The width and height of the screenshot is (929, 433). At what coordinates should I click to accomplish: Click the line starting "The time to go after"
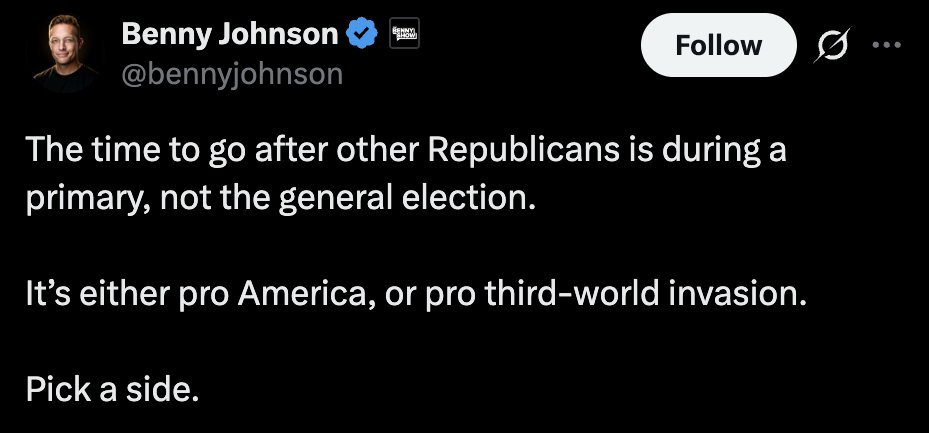click(x=406, y=150)
